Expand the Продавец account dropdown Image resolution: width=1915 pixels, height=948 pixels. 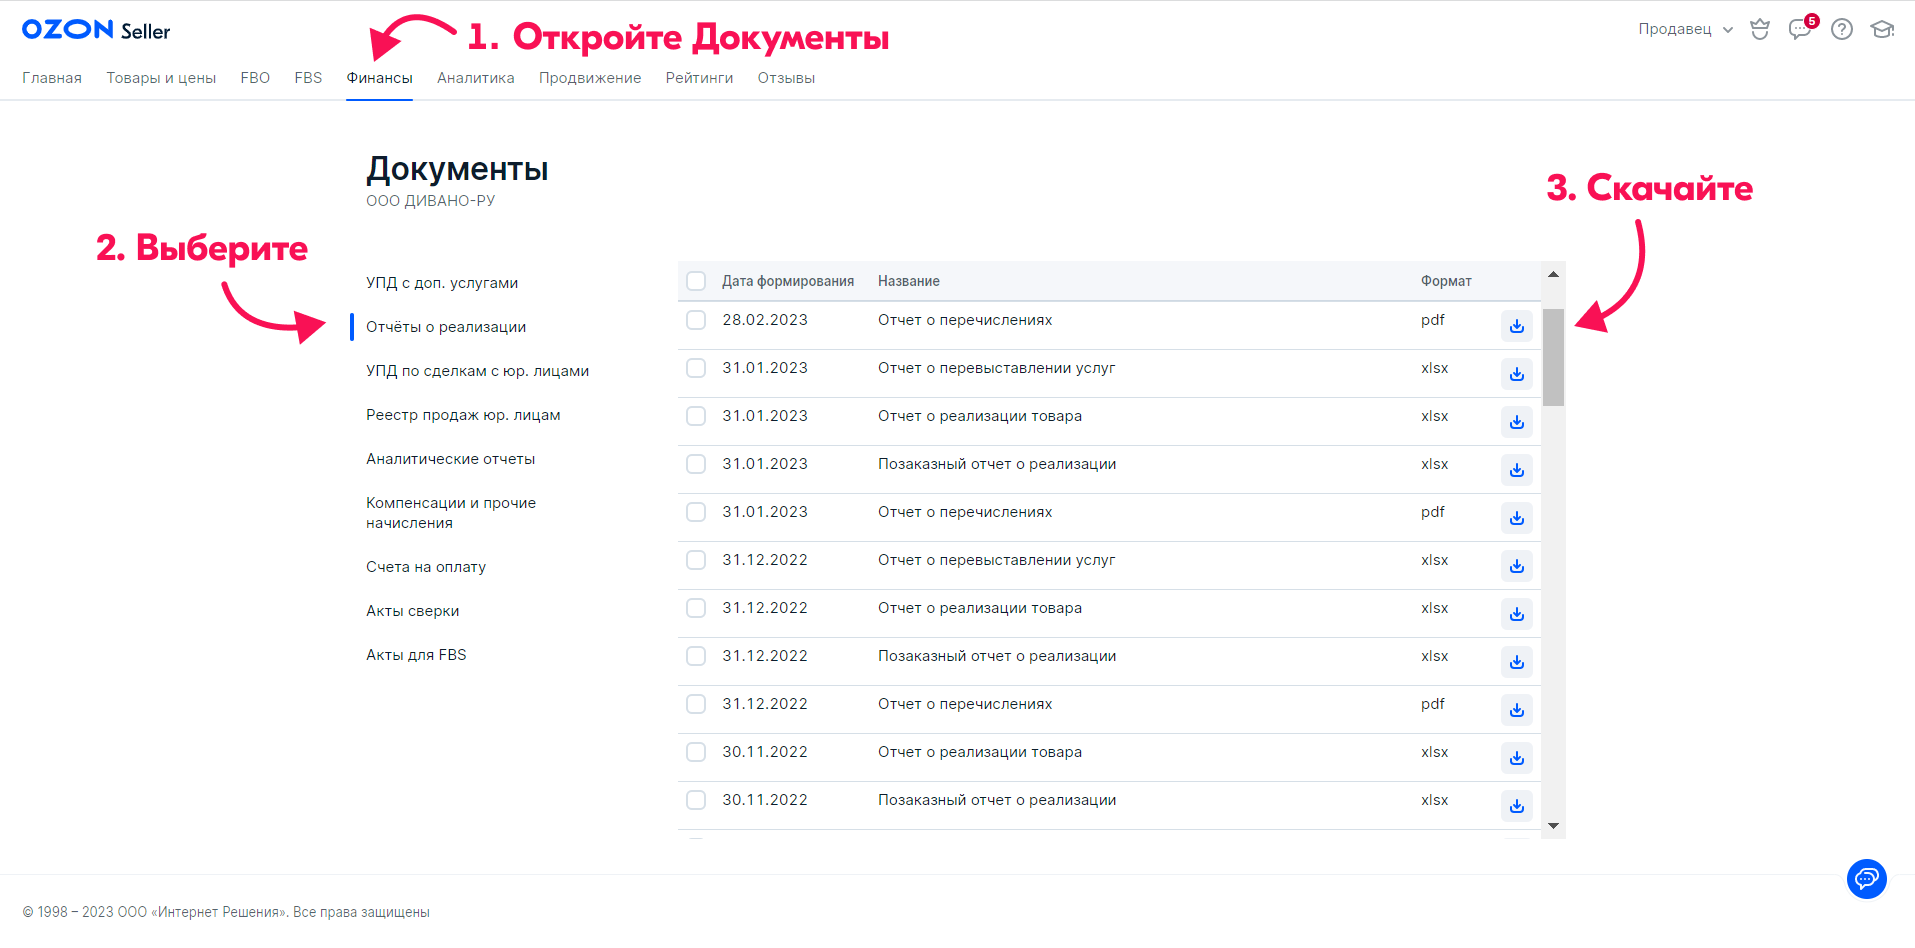[1685, 29]
